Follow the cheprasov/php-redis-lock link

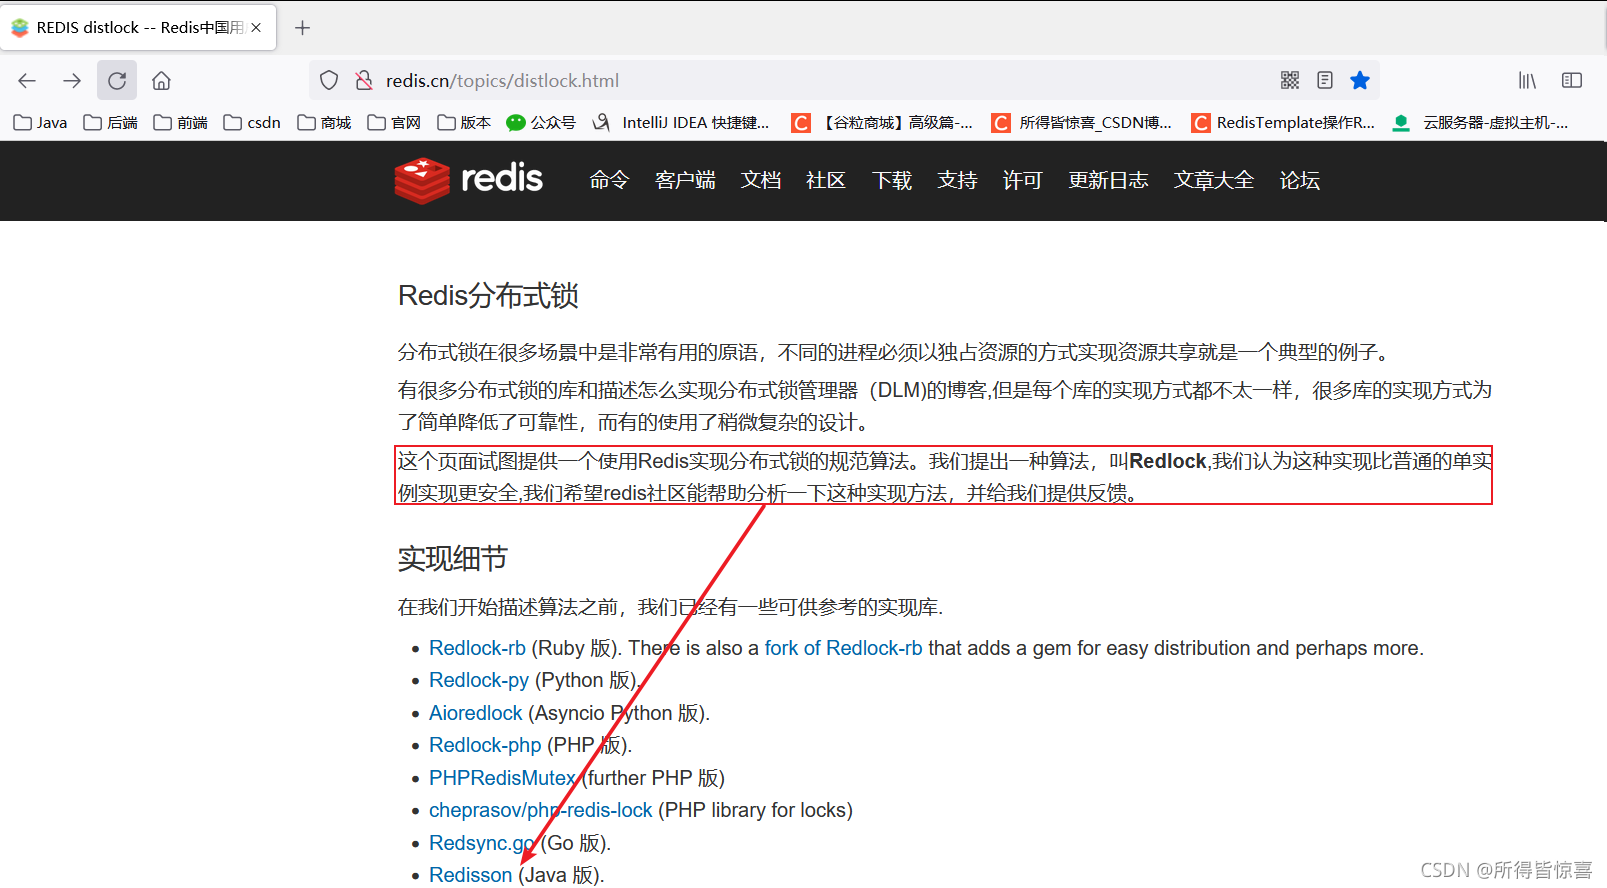pos(540,810)
